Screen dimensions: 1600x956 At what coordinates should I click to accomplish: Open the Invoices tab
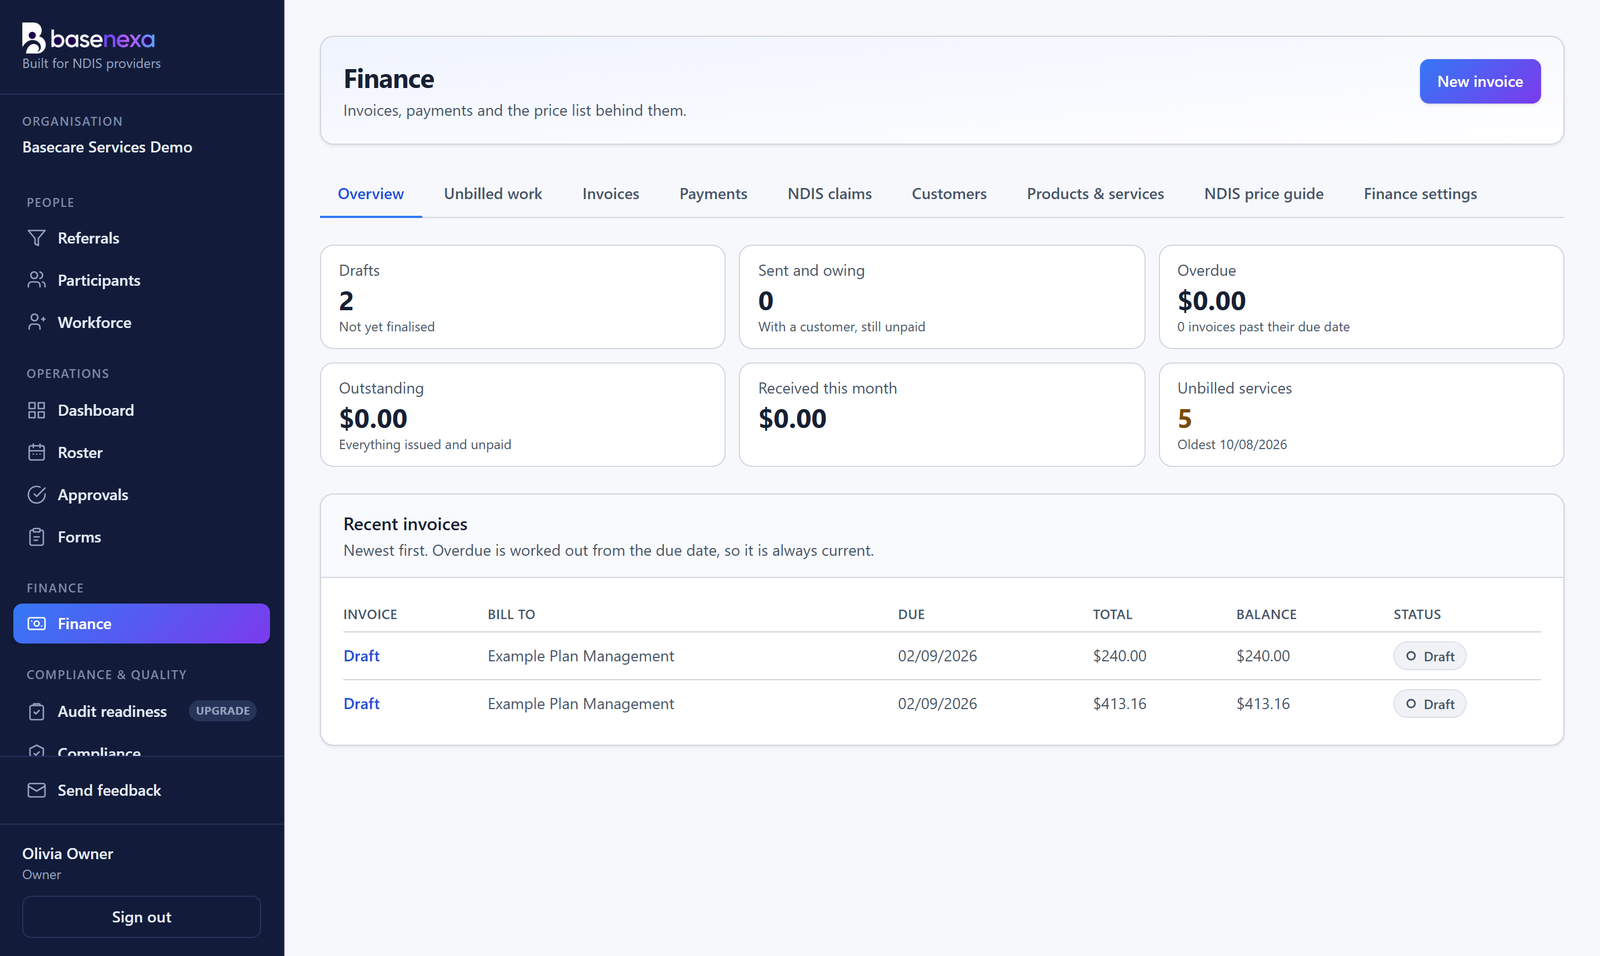tap(611, 194)
